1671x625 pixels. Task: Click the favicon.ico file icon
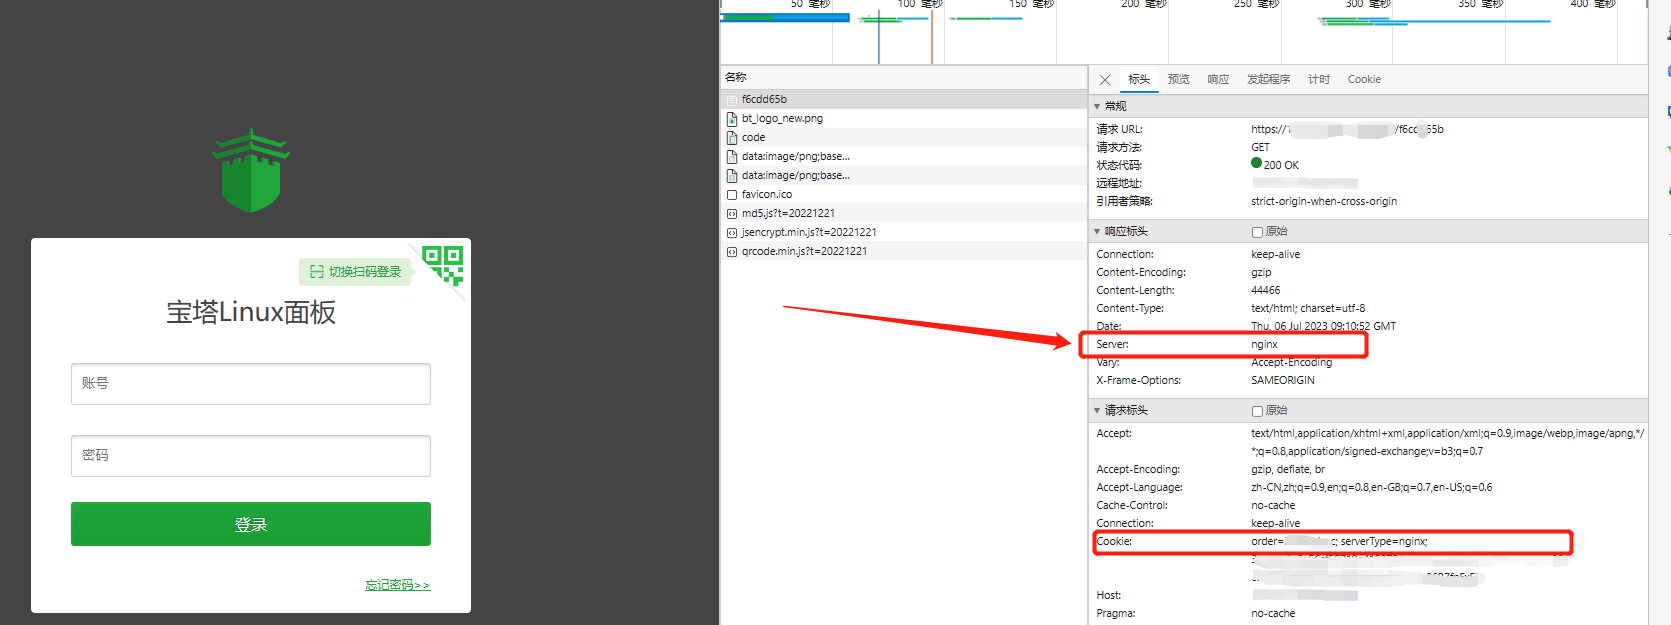point(732,195)
